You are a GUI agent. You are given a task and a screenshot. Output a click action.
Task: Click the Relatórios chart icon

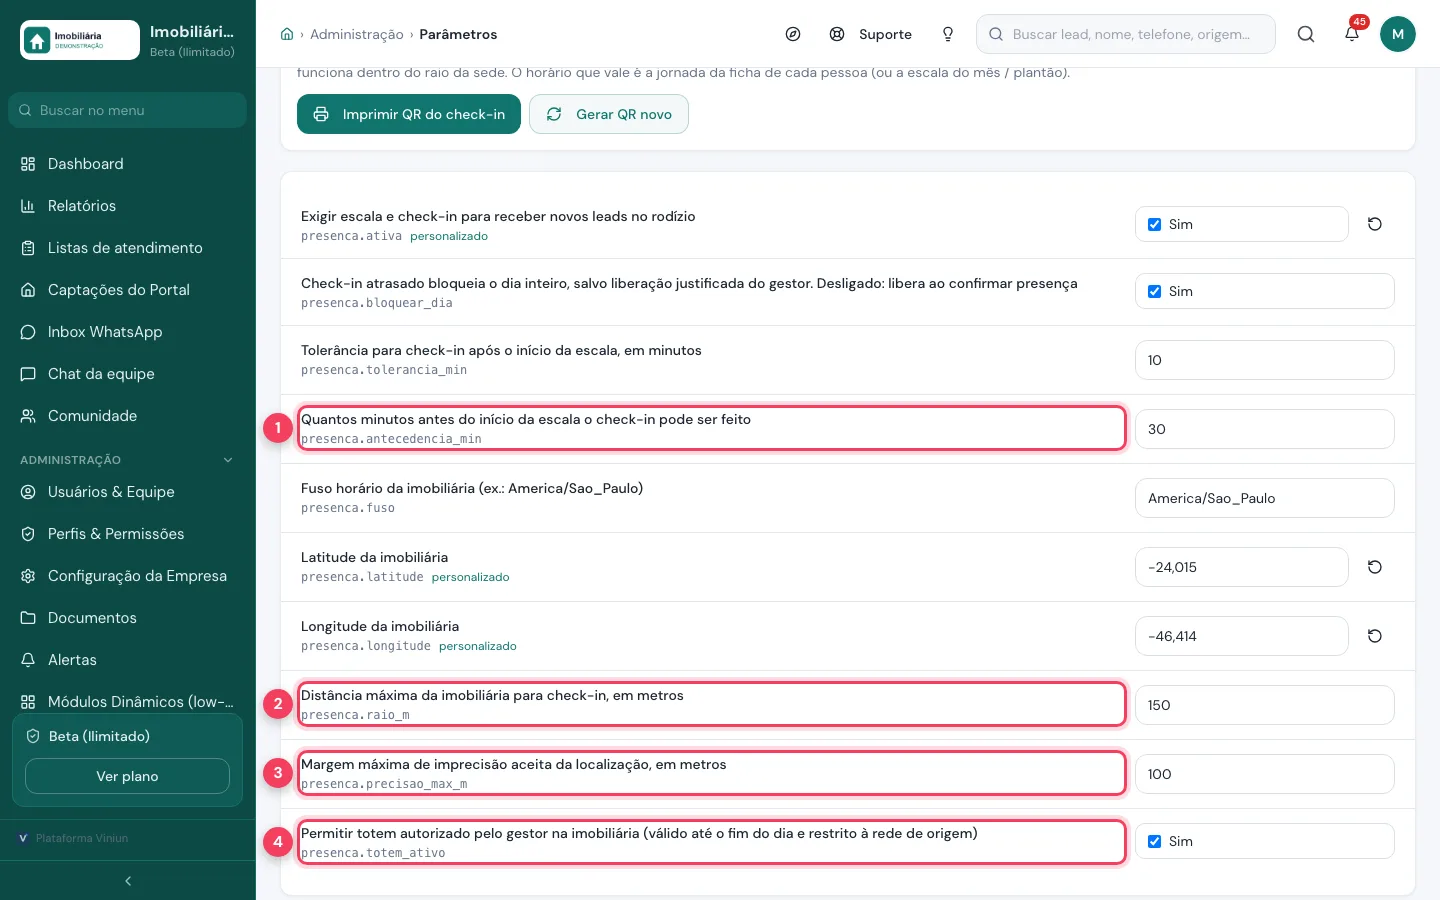(28, 206)
